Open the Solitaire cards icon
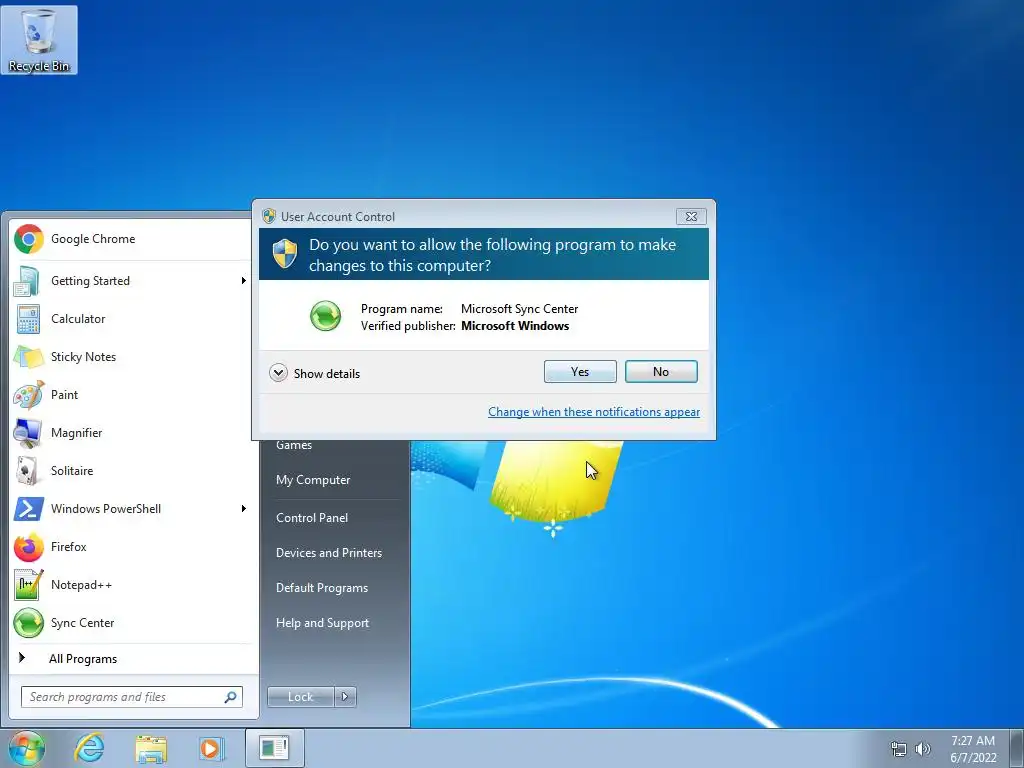 click(28, 470)
